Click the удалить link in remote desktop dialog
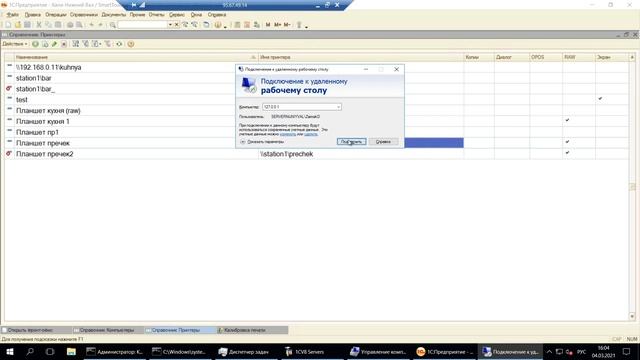 point(311,134)
